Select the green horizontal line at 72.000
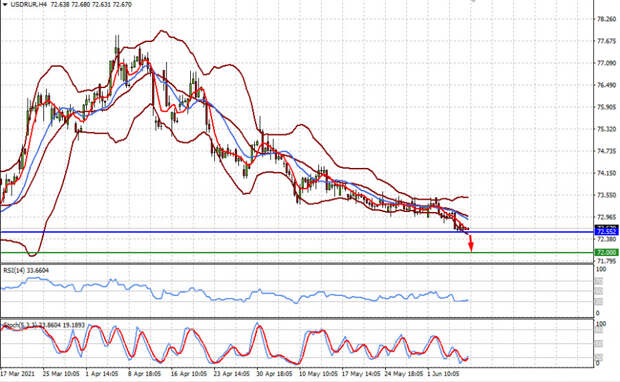The image size is (620, 382). 297,253
